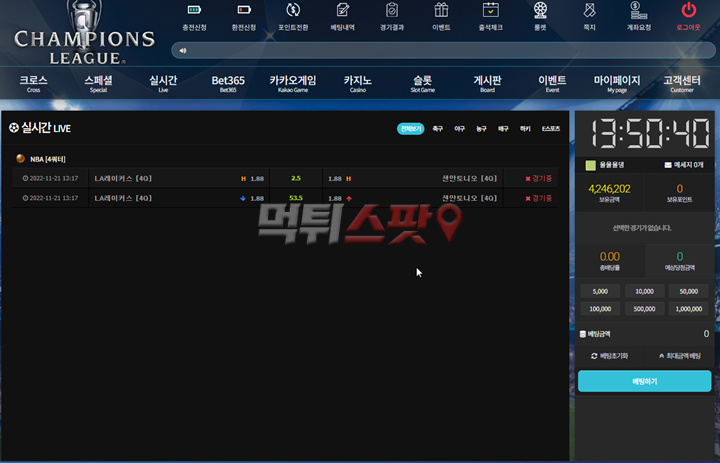Screen dimensions: 720x463
Task: Click the soccer ball icon beside 실시간 LIVE
Action: coord(14,128)
